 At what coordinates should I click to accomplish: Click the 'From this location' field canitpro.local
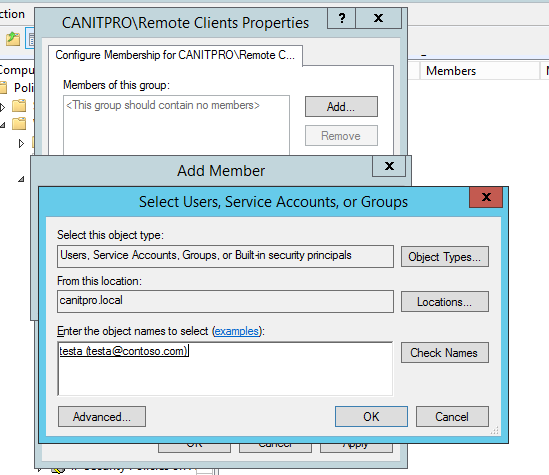coord(225,301)
